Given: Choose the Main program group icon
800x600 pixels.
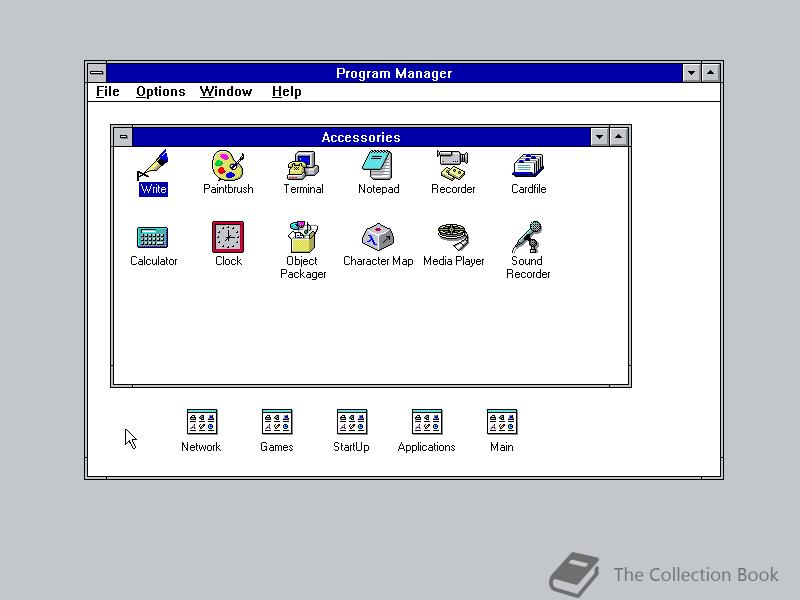Looking at the screenshot, I should point(502,422).
